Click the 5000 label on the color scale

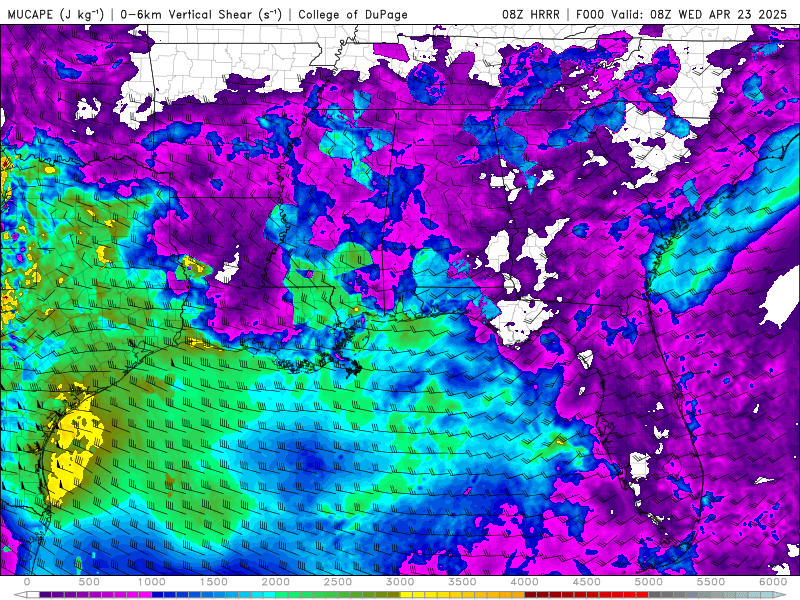coord(649,582)
